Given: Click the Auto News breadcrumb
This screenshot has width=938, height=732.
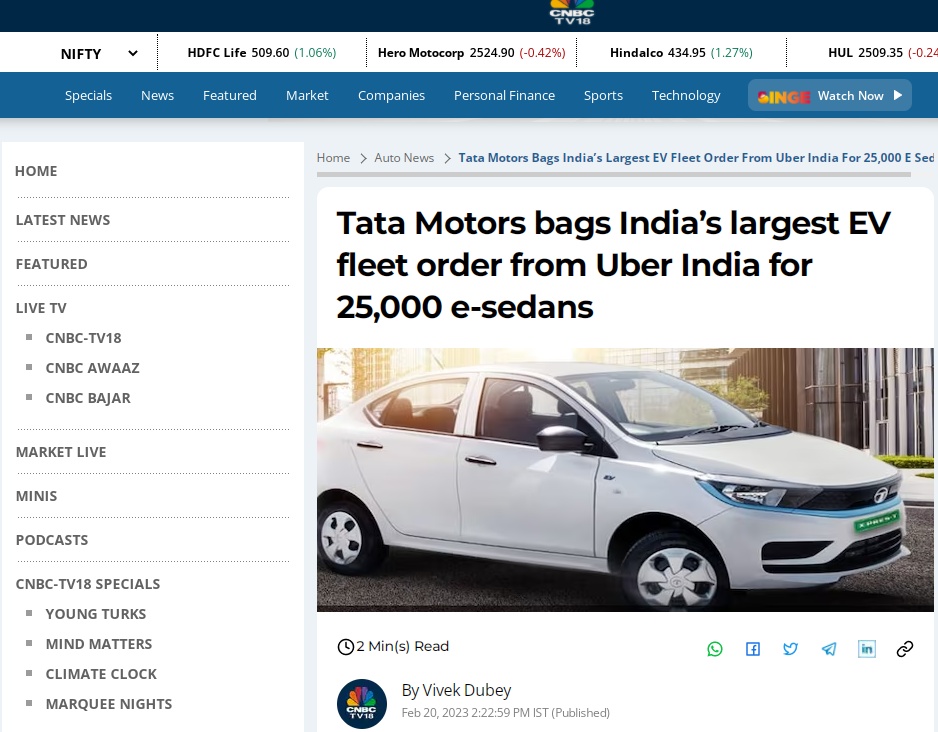Looking at the screenshot, I should [x=404, y=158].
